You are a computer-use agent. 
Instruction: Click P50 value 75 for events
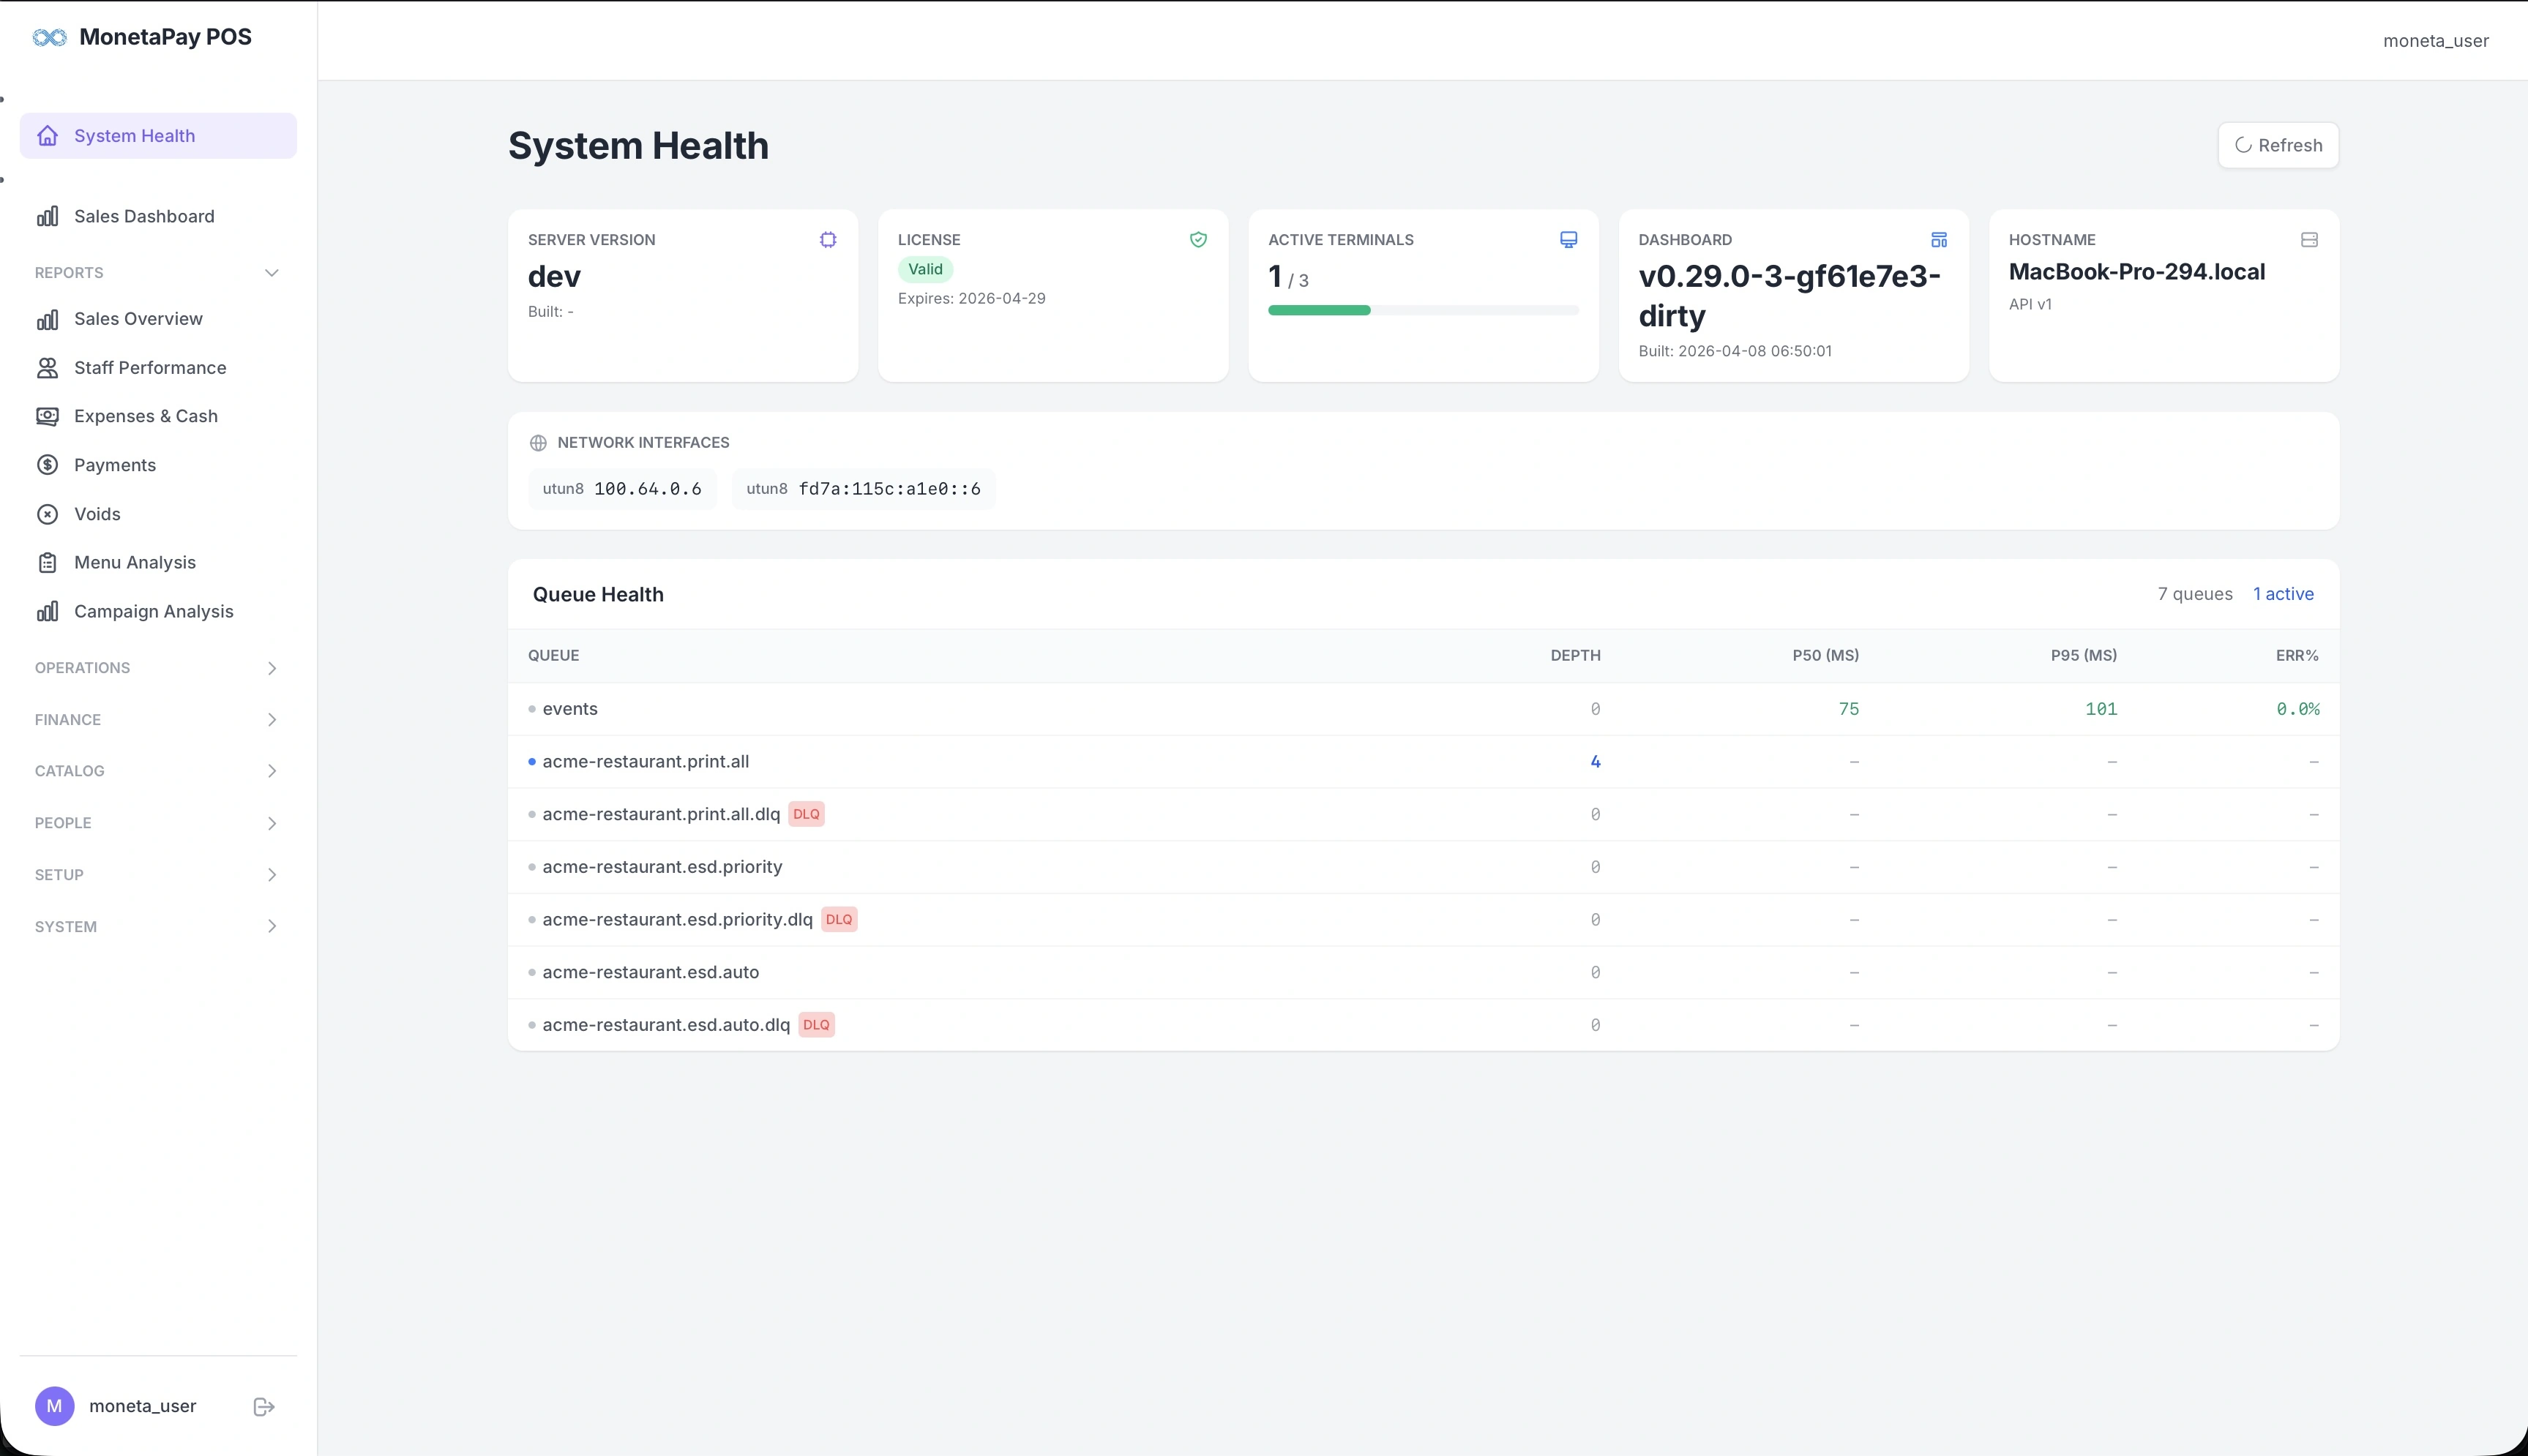tap(1848, 709)
